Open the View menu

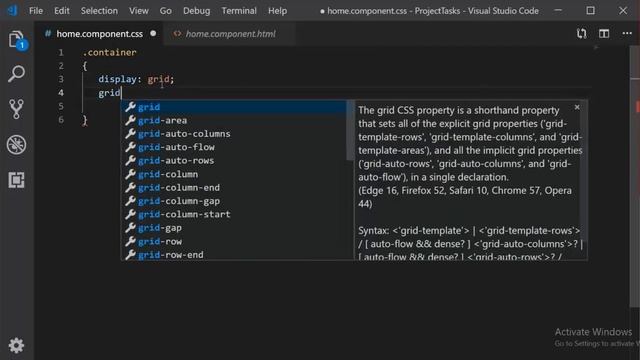point(139,11)
